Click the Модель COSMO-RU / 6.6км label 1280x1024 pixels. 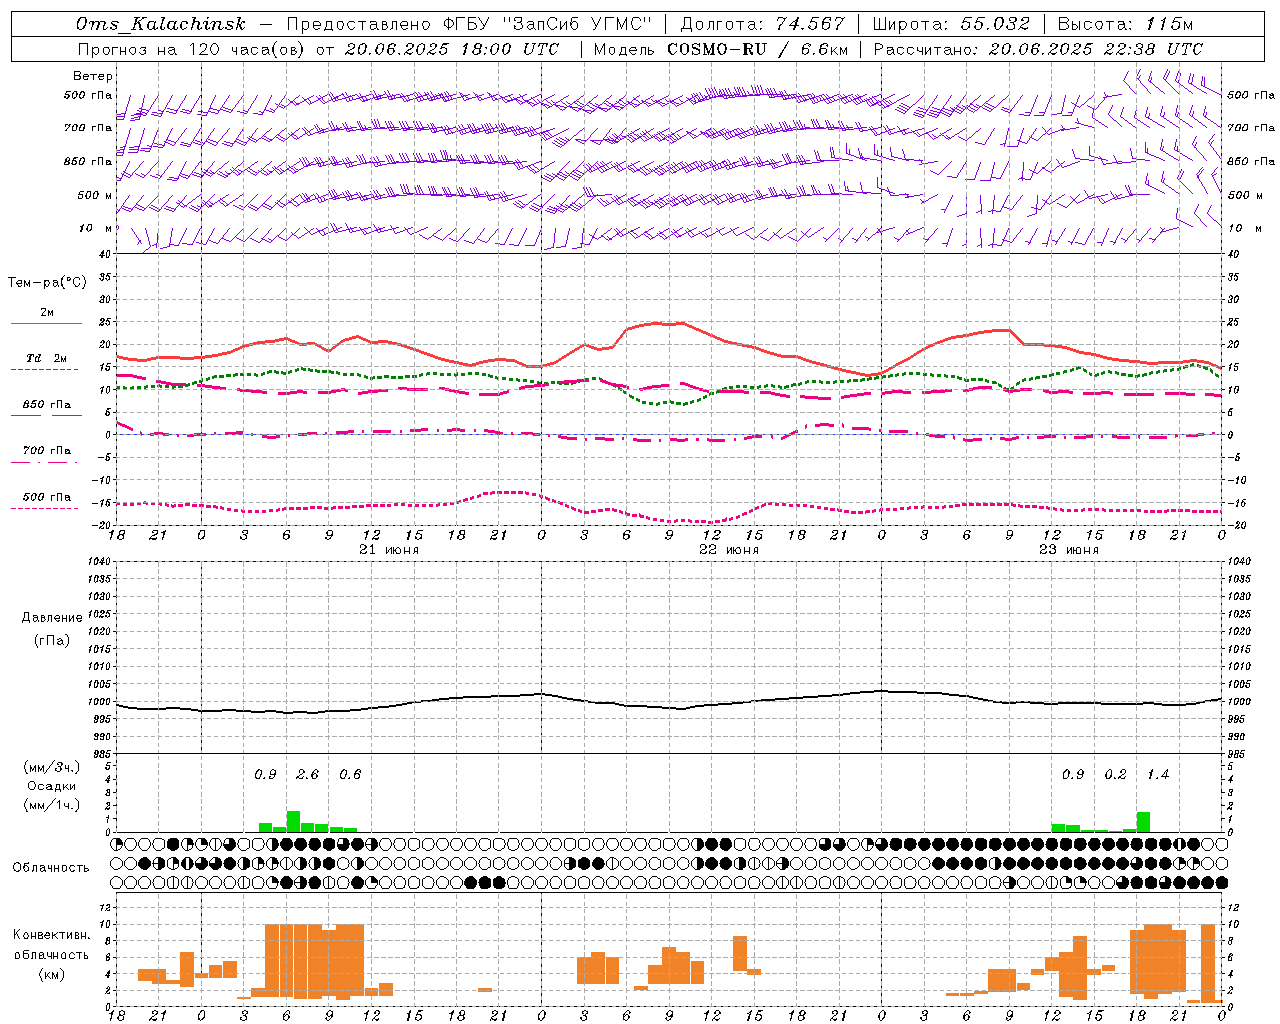click(x=721, y=49)
